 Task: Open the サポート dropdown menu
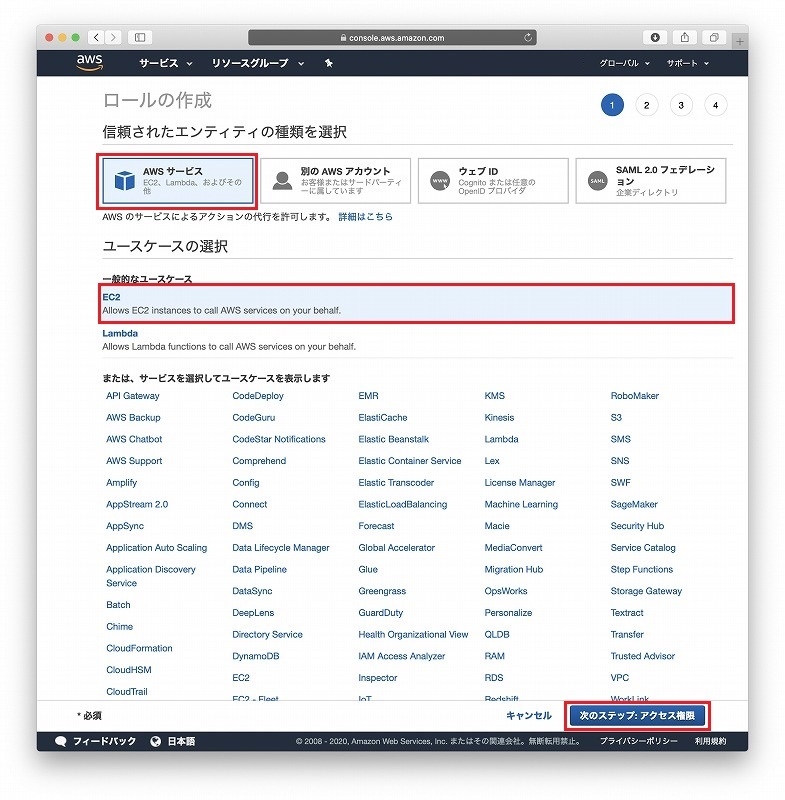[688, 63]
